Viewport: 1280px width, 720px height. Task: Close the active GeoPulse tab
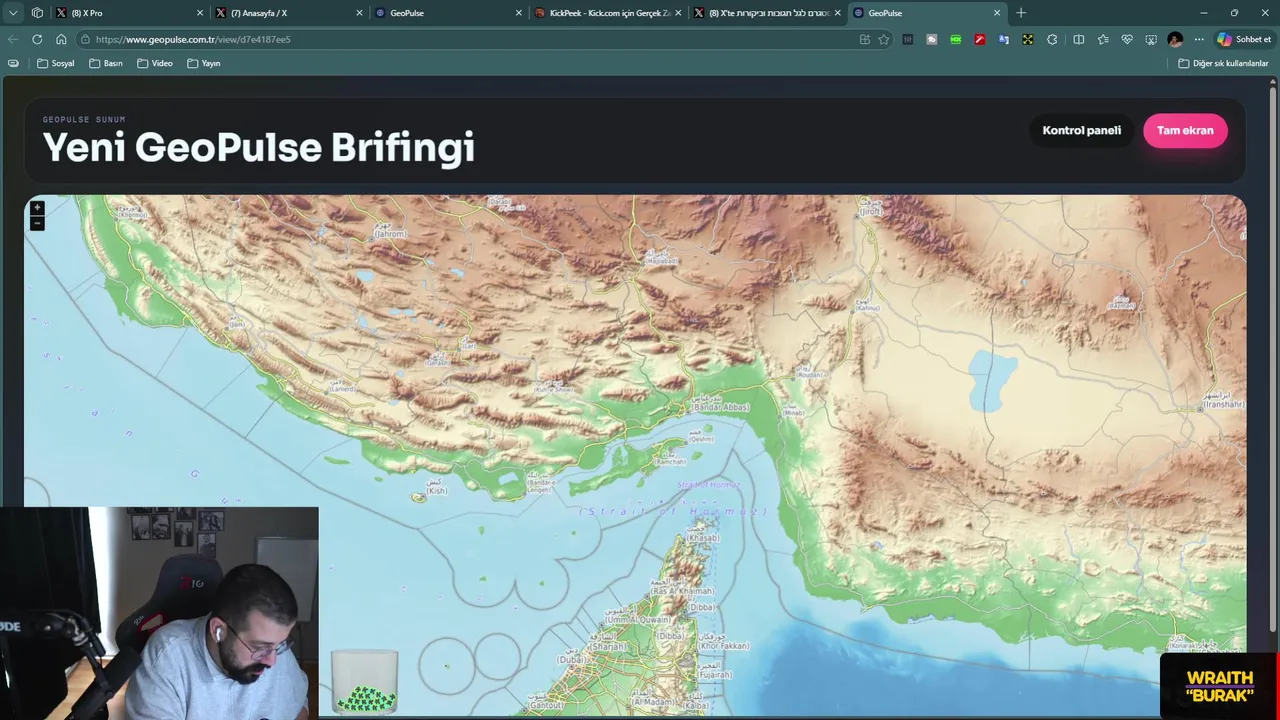pyautogui.click(x=997, y=13)
